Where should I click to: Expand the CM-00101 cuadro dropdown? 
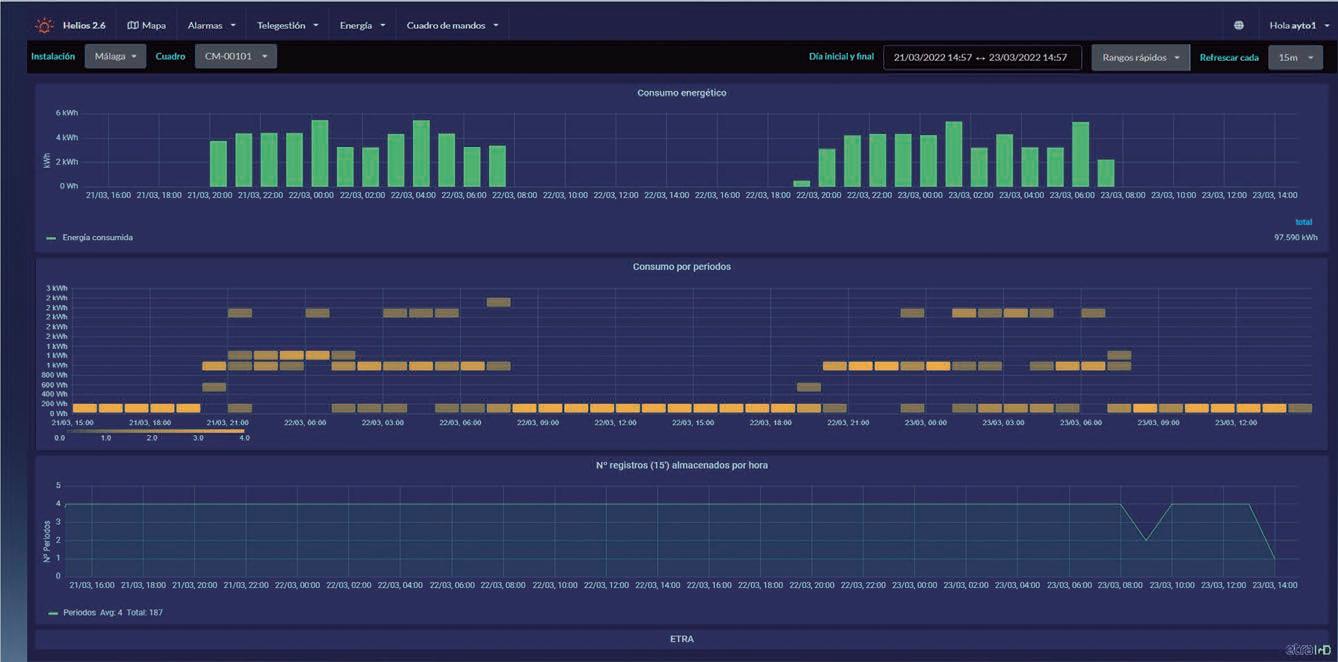click(235, 57)
